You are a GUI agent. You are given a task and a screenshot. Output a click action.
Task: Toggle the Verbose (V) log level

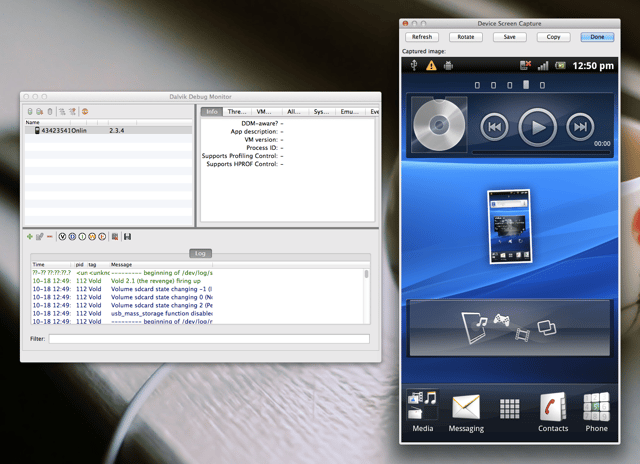pos(62,237)
